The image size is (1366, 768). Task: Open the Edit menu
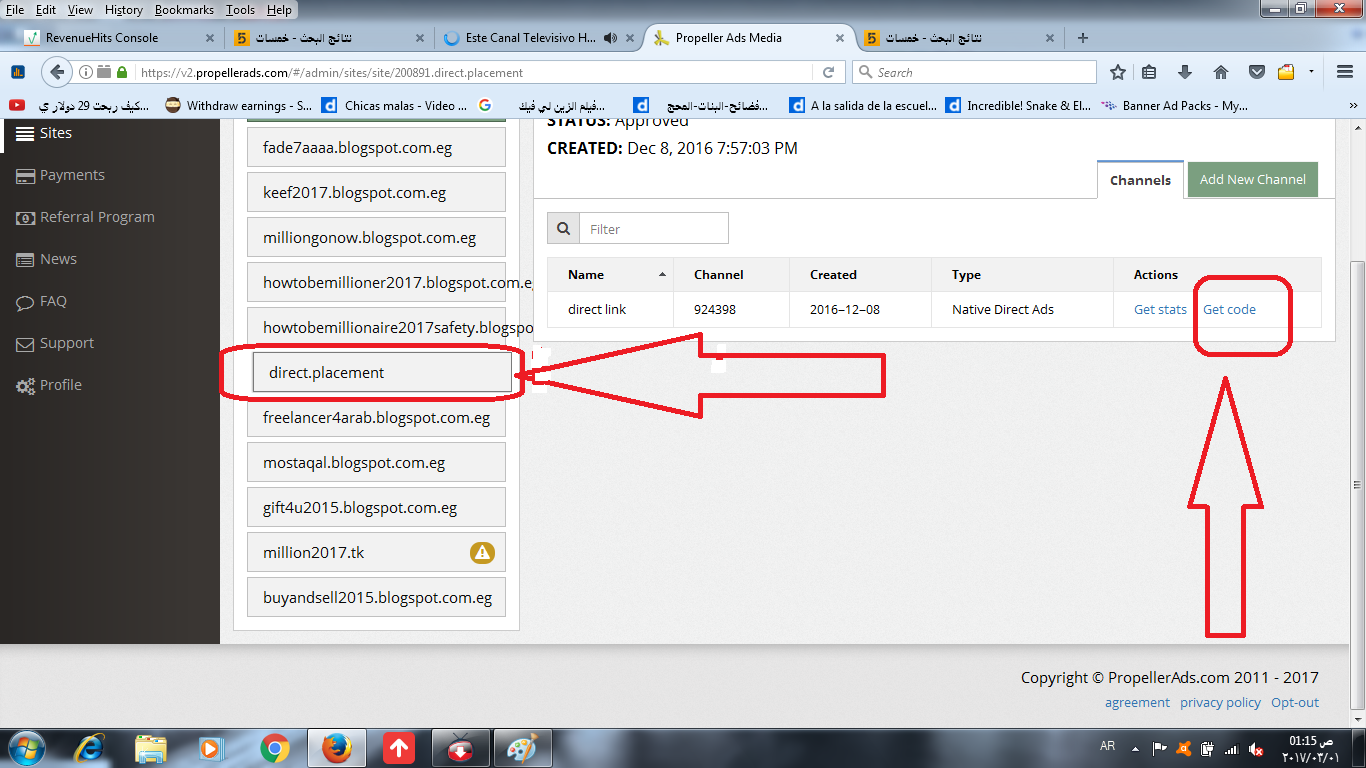pos(46,10)
